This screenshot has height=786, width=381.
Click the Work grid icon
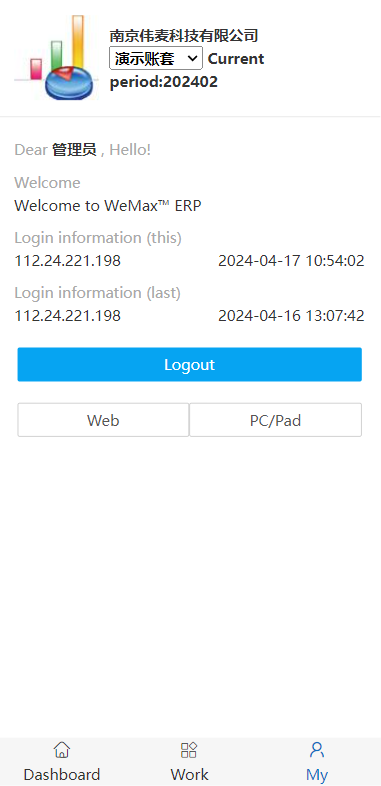[189, 750]
